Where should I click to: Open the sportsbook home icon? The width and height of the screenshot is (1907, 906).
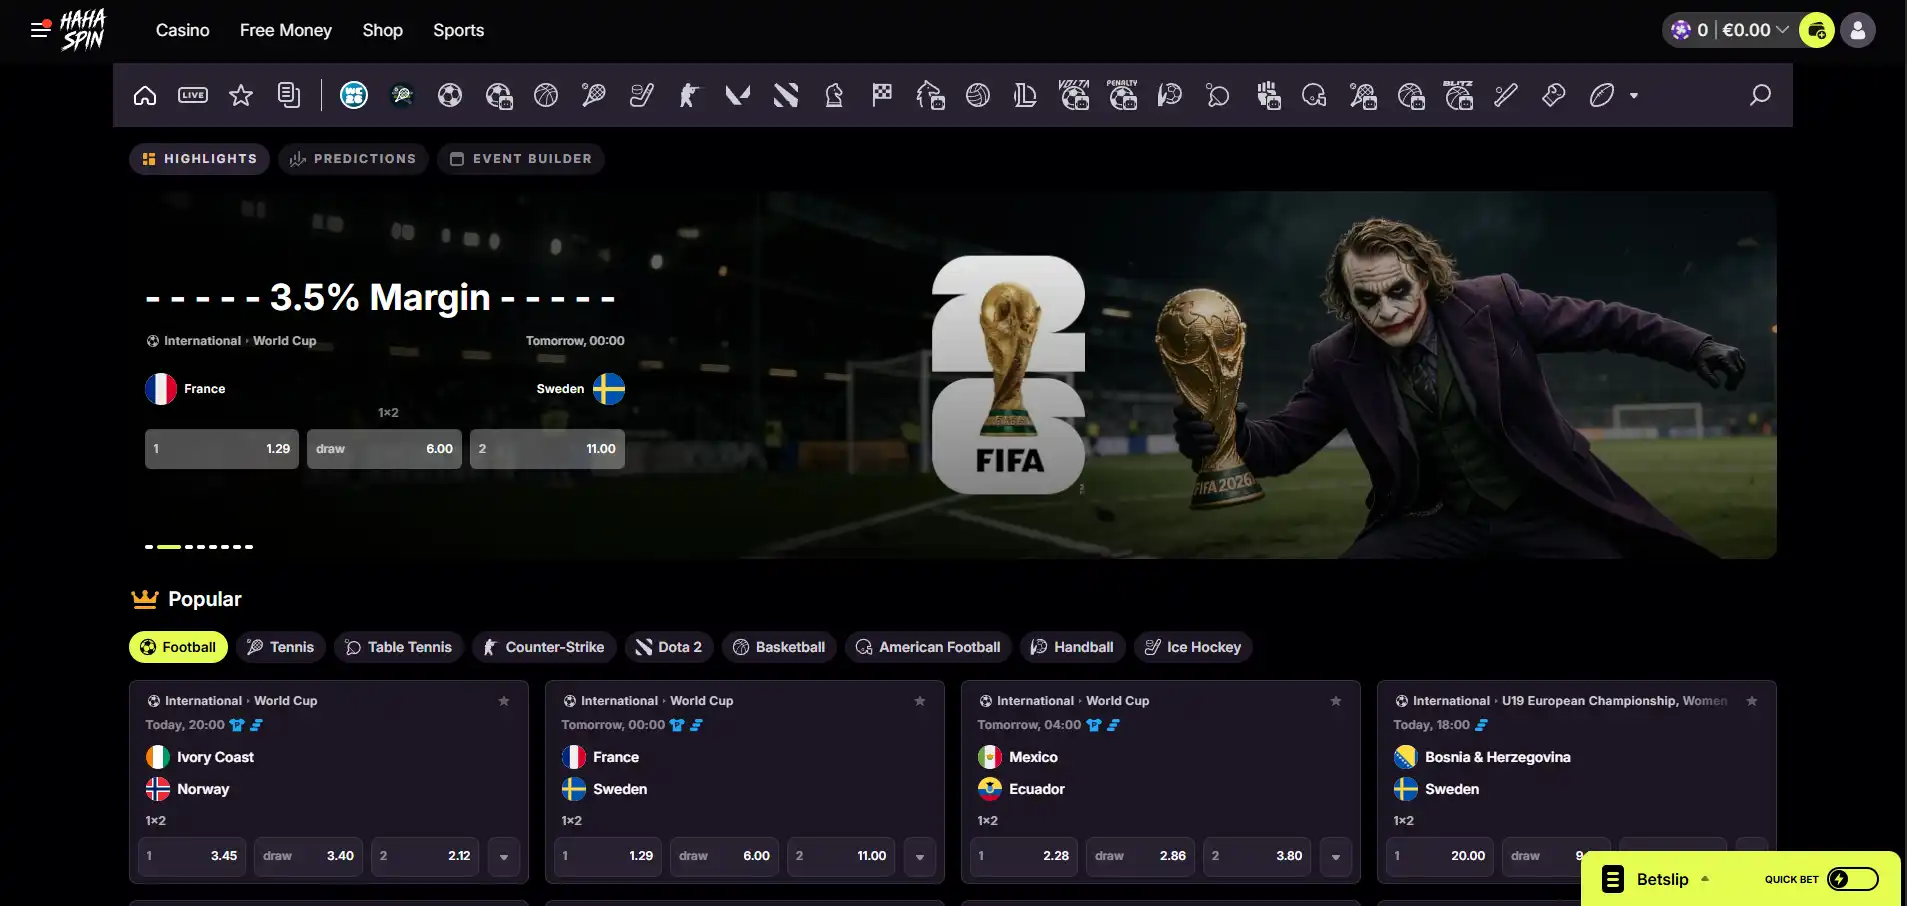point(145,95)
